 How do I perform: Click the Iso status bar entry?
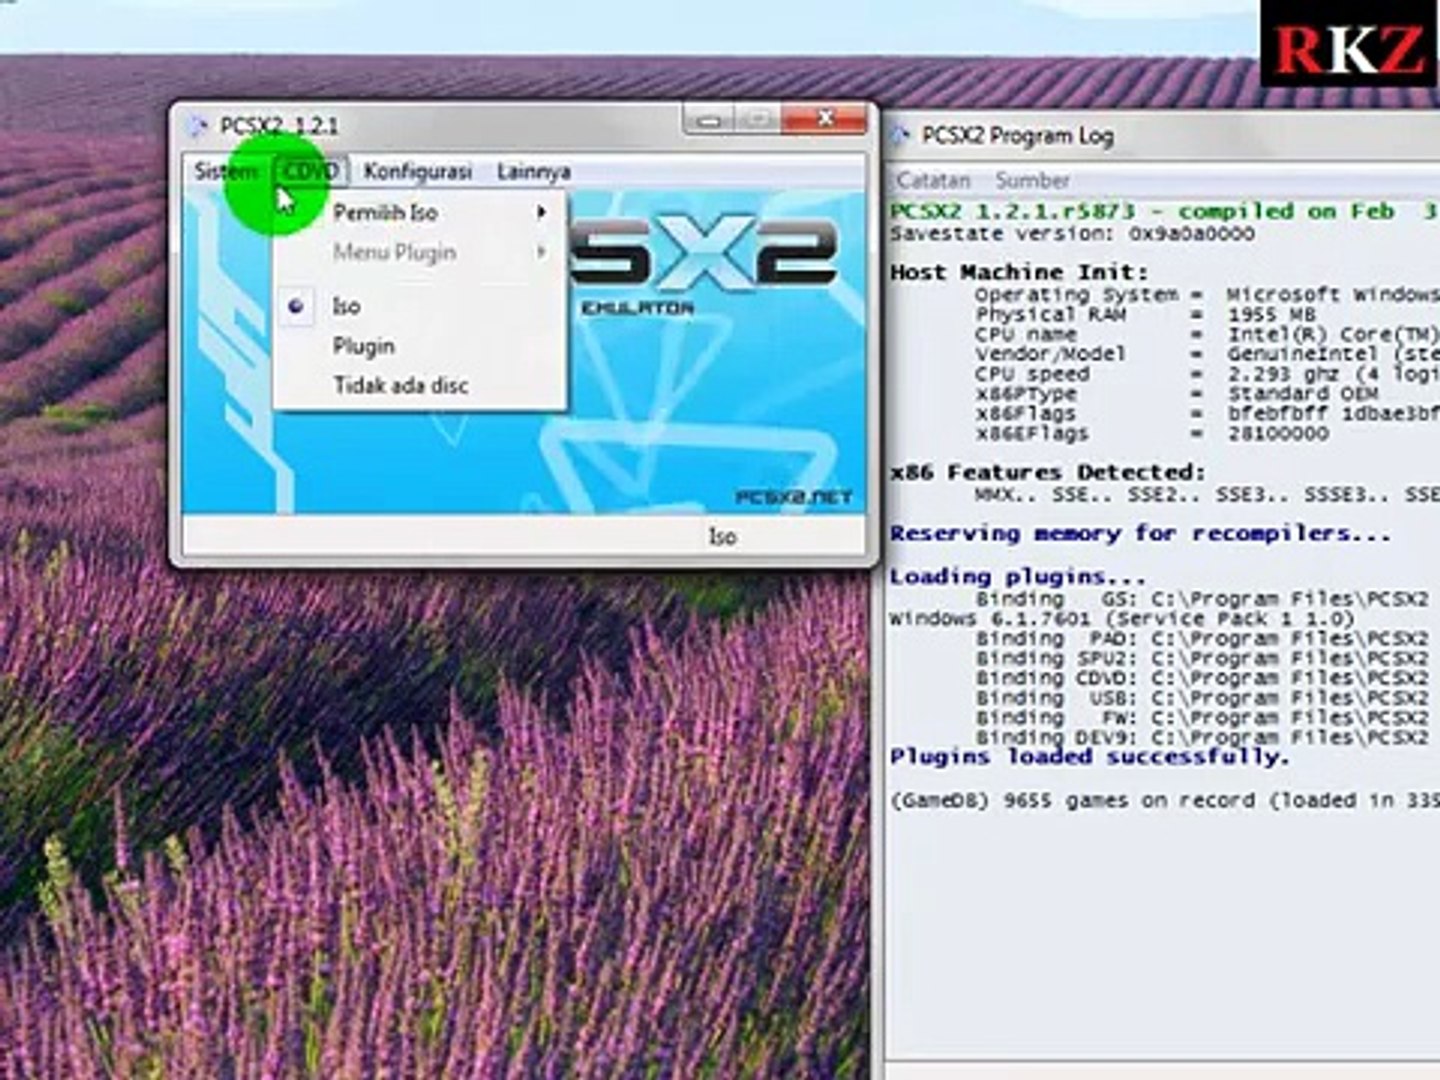(722, 537)
